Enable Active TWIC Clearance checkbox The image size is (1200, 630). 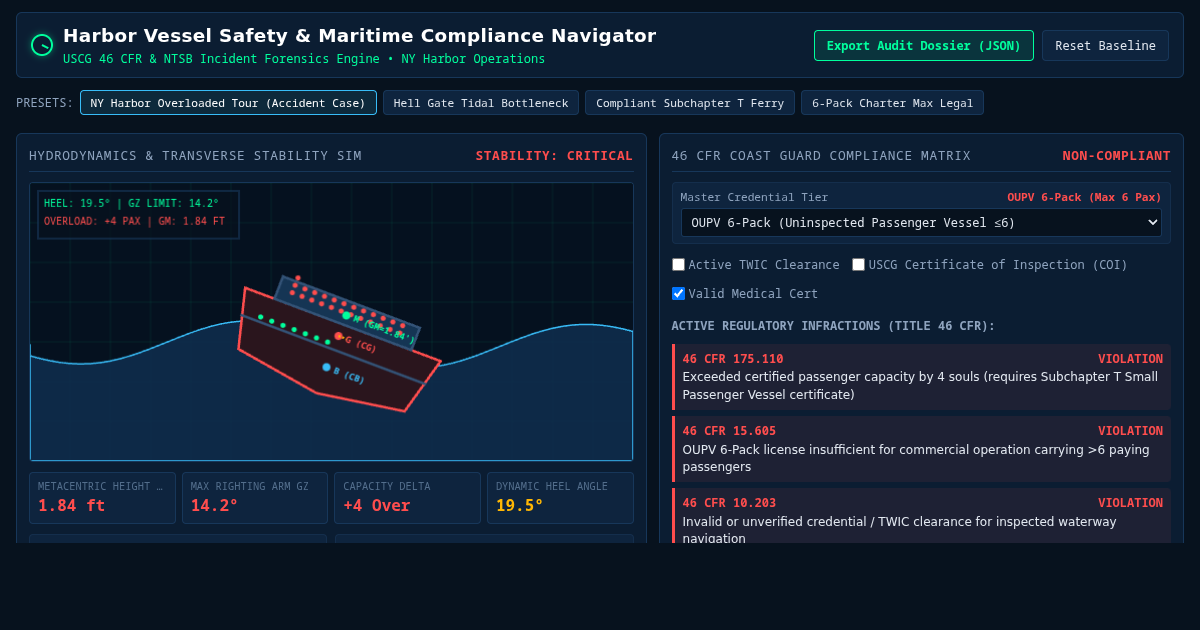678,265
